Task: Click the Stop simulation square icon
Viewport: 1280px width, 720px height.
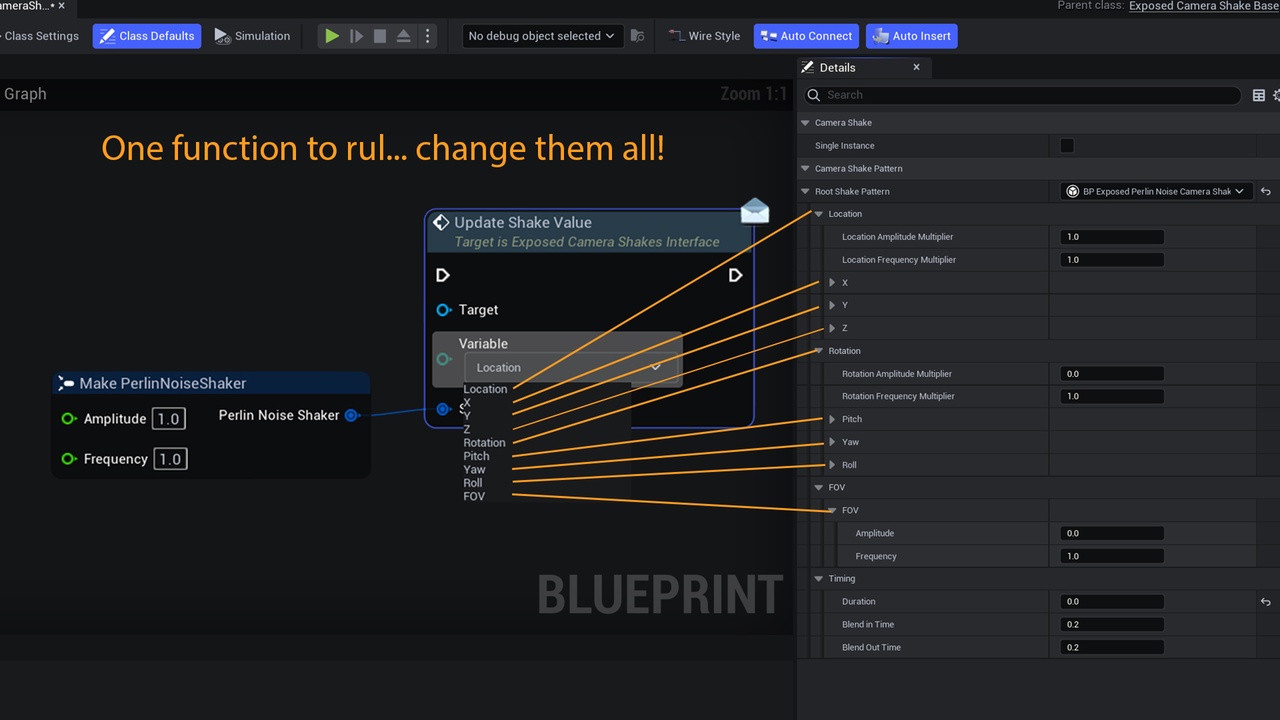Action: 380,36
